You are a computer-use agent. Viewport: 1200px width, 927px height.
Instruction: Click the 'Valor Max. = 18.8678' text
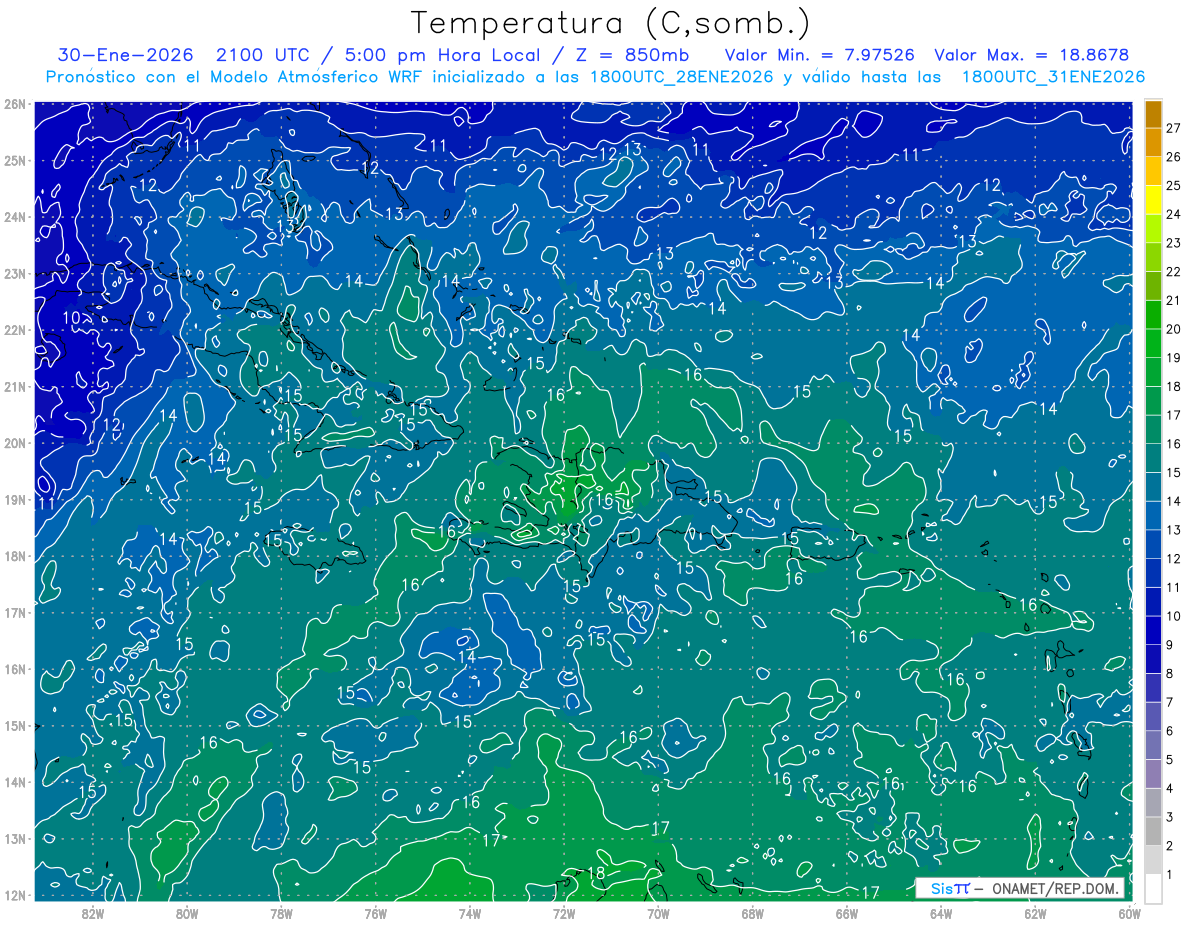coord(1032,55)
